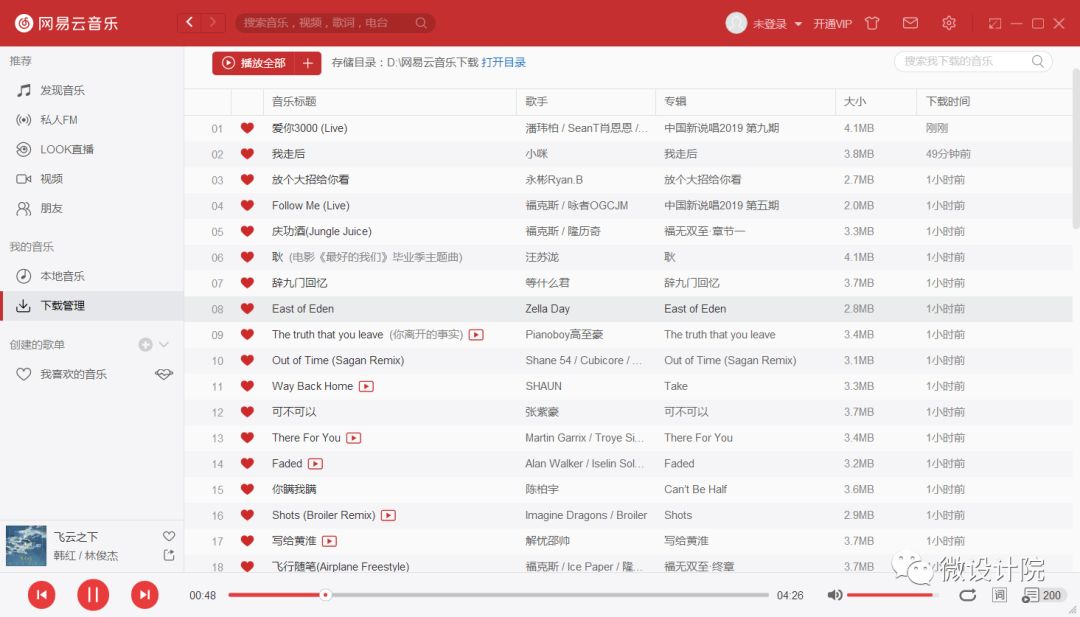Toggle like heart for East of Eden
Image resolution: width=1080 pixels, height=617 pixels.
pos(247,308)
